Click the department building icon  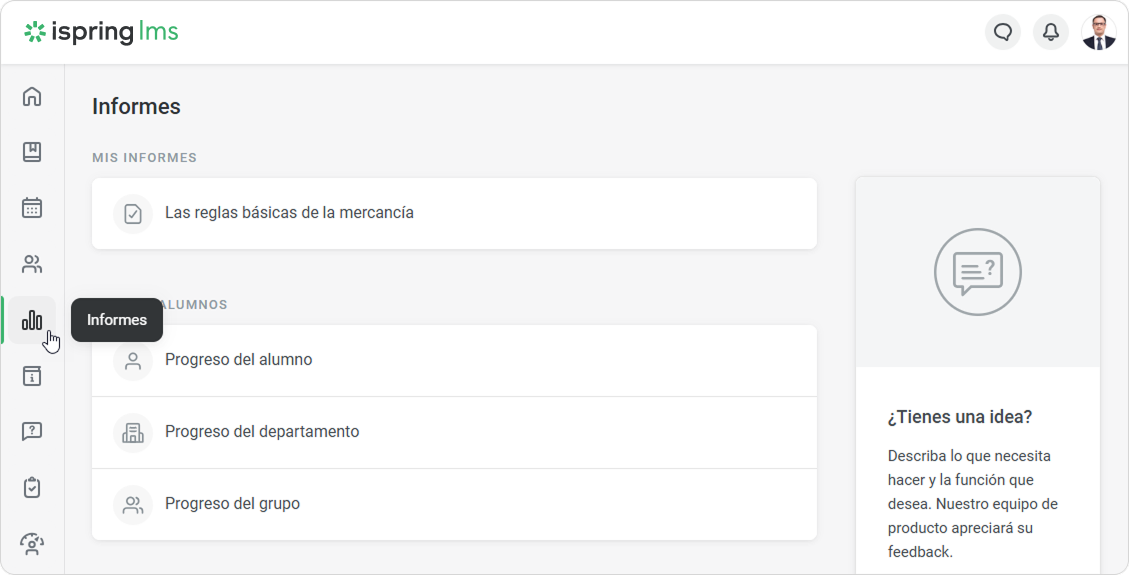133,433
